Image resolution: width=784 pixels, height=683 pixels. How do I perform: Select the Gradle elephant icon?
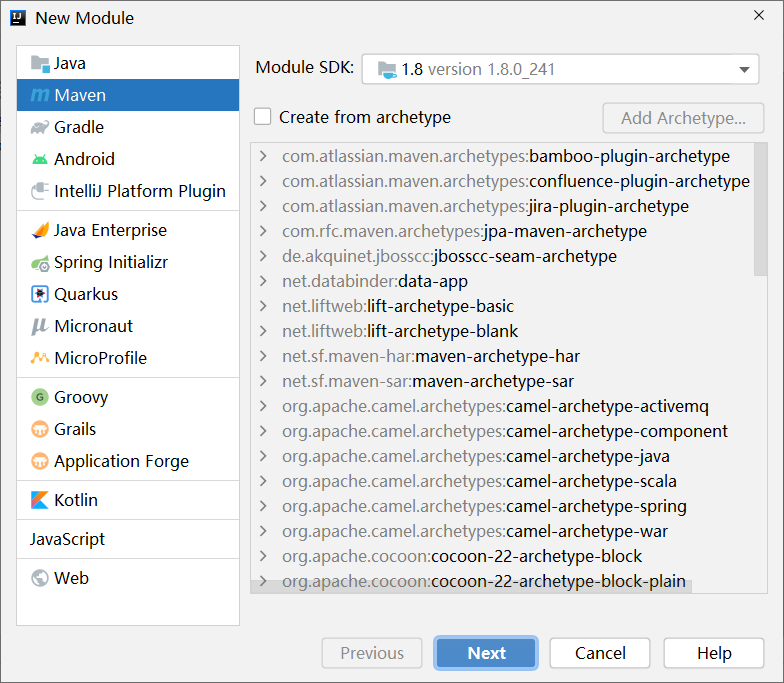pyautogui.click(x=40, y=128)
